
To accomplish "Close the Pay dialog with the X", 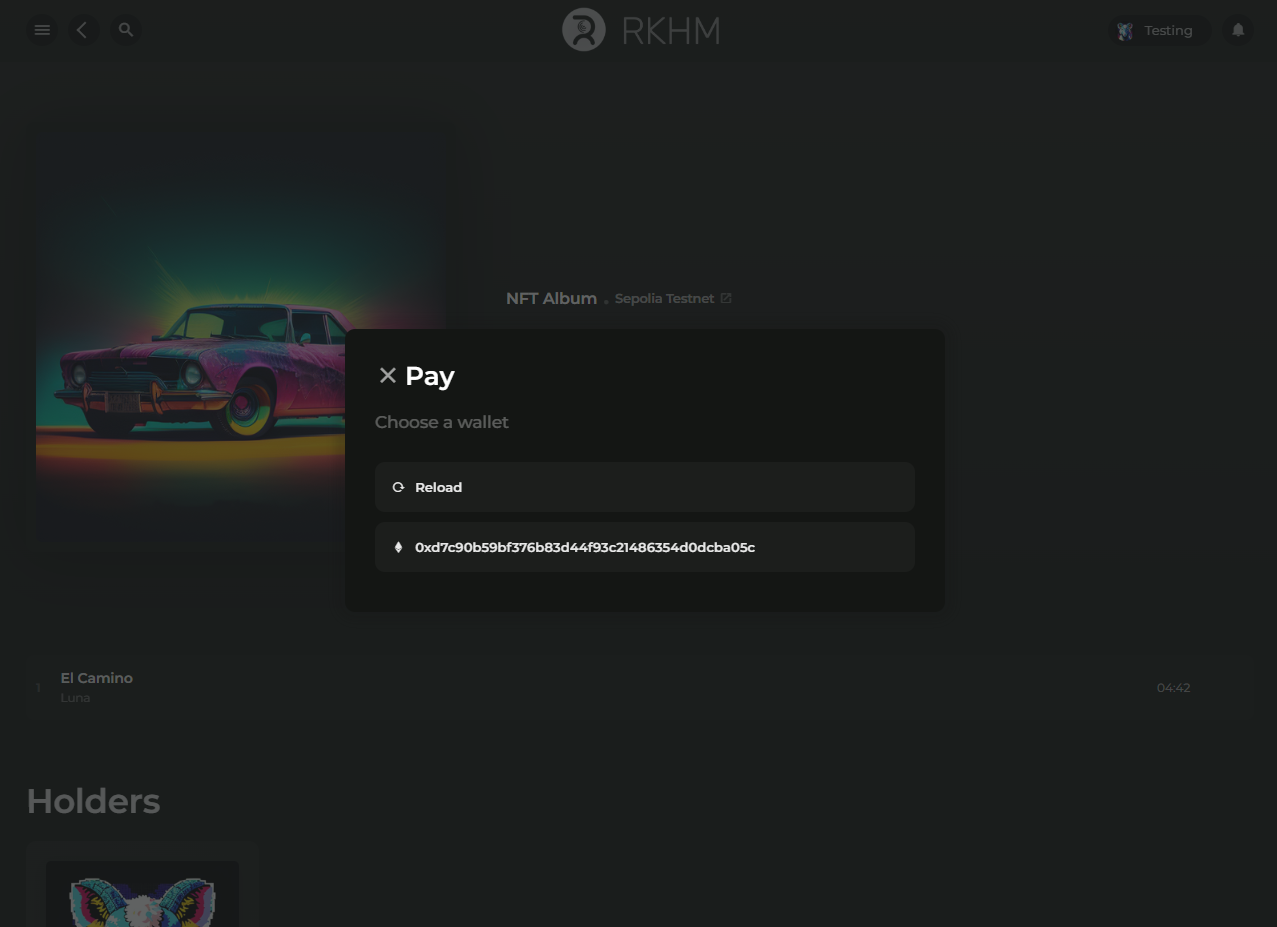I will click(388, 375).
